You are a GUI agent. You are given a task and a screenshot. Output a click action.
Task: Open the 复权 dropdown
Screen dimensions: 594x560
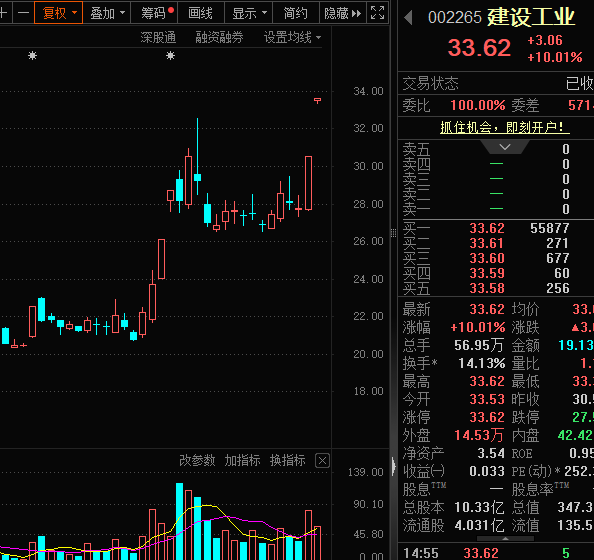[x=58, y=13]
